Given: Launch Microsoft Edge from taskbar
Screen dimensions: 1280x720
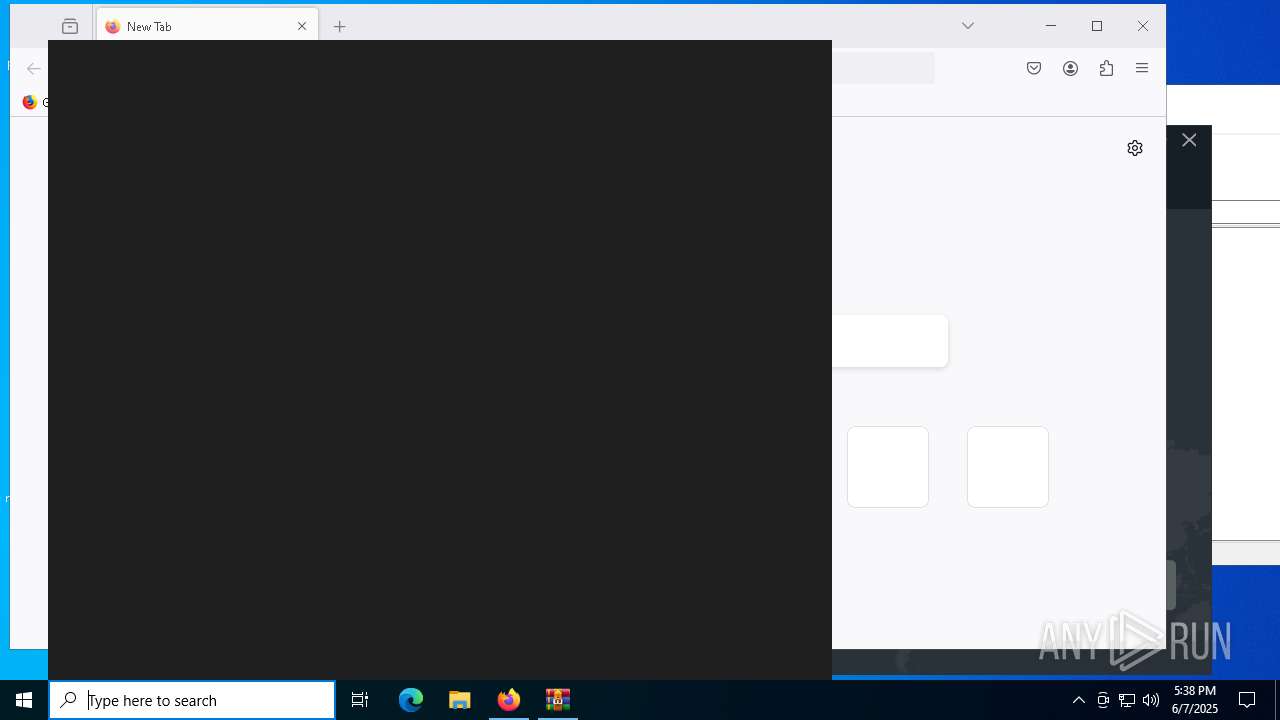Looking at the screenshot, I should [411, 700].
